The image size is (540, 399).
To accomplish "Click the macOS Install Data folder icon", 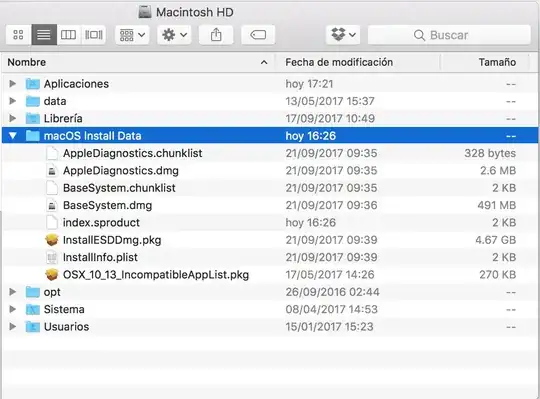I will 33,136.
